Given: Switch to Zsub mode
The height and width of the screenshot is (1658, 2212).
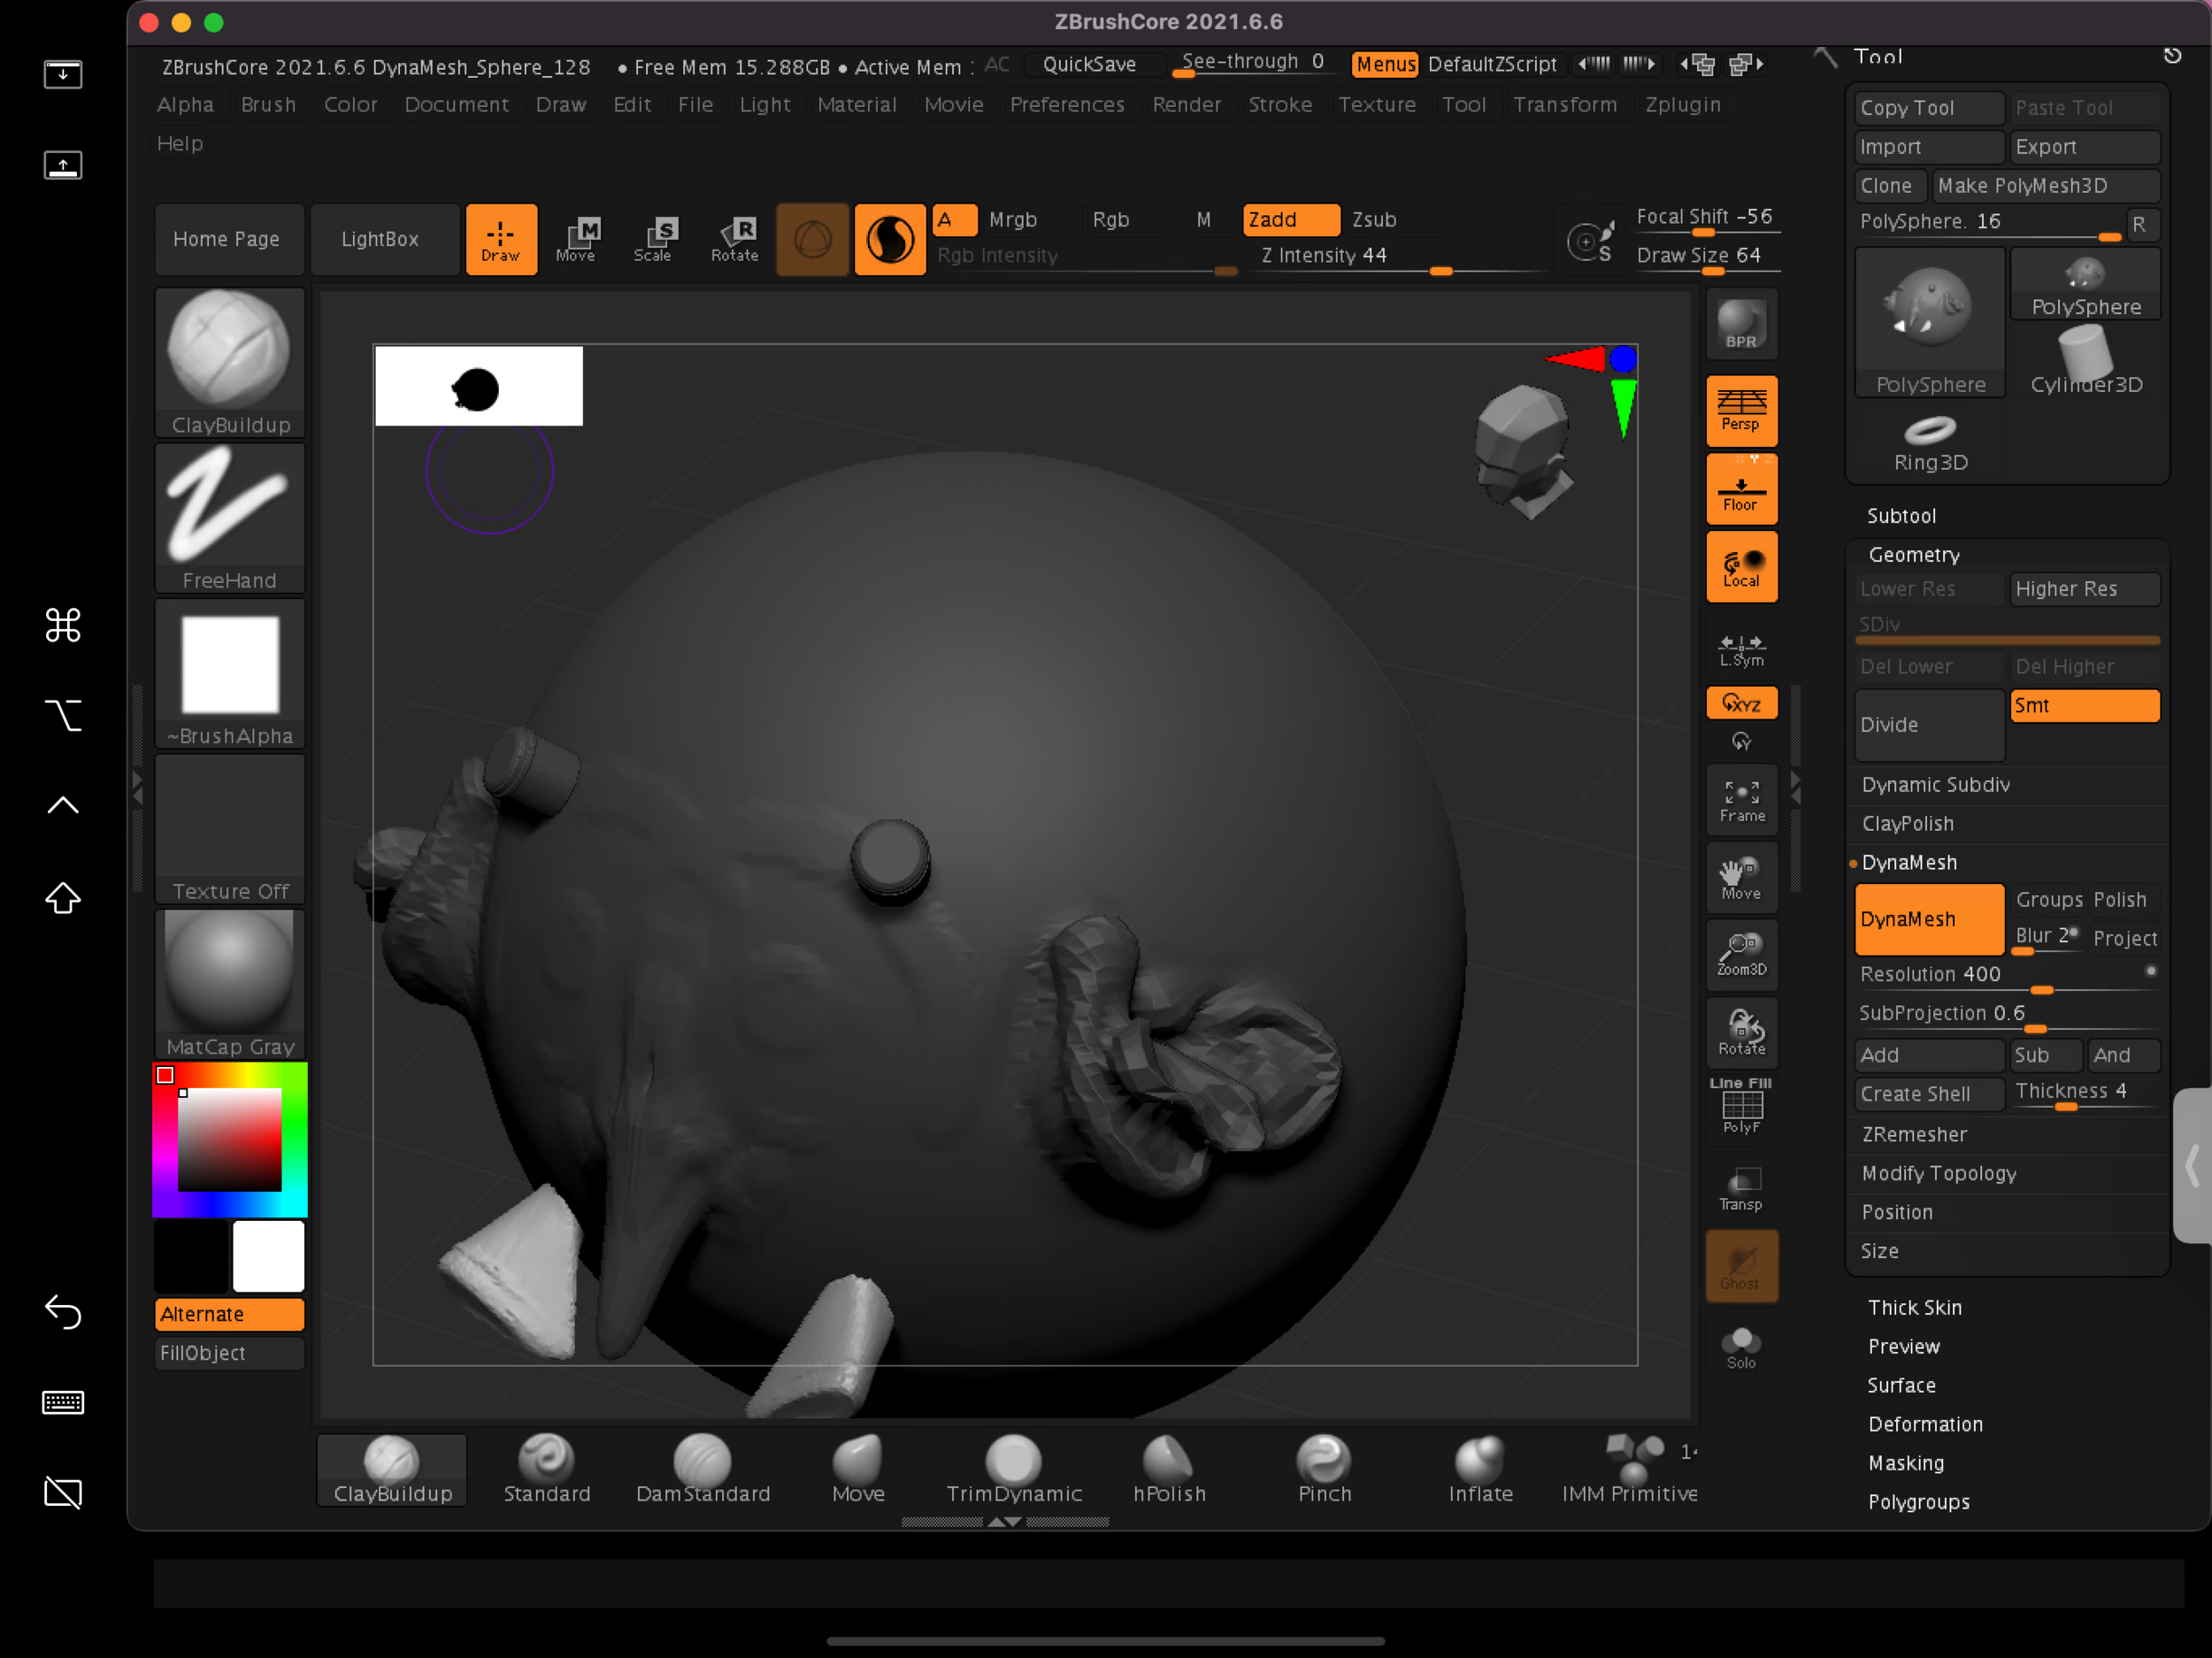Looking at the screenshot, I should (x=1374, y=219).
